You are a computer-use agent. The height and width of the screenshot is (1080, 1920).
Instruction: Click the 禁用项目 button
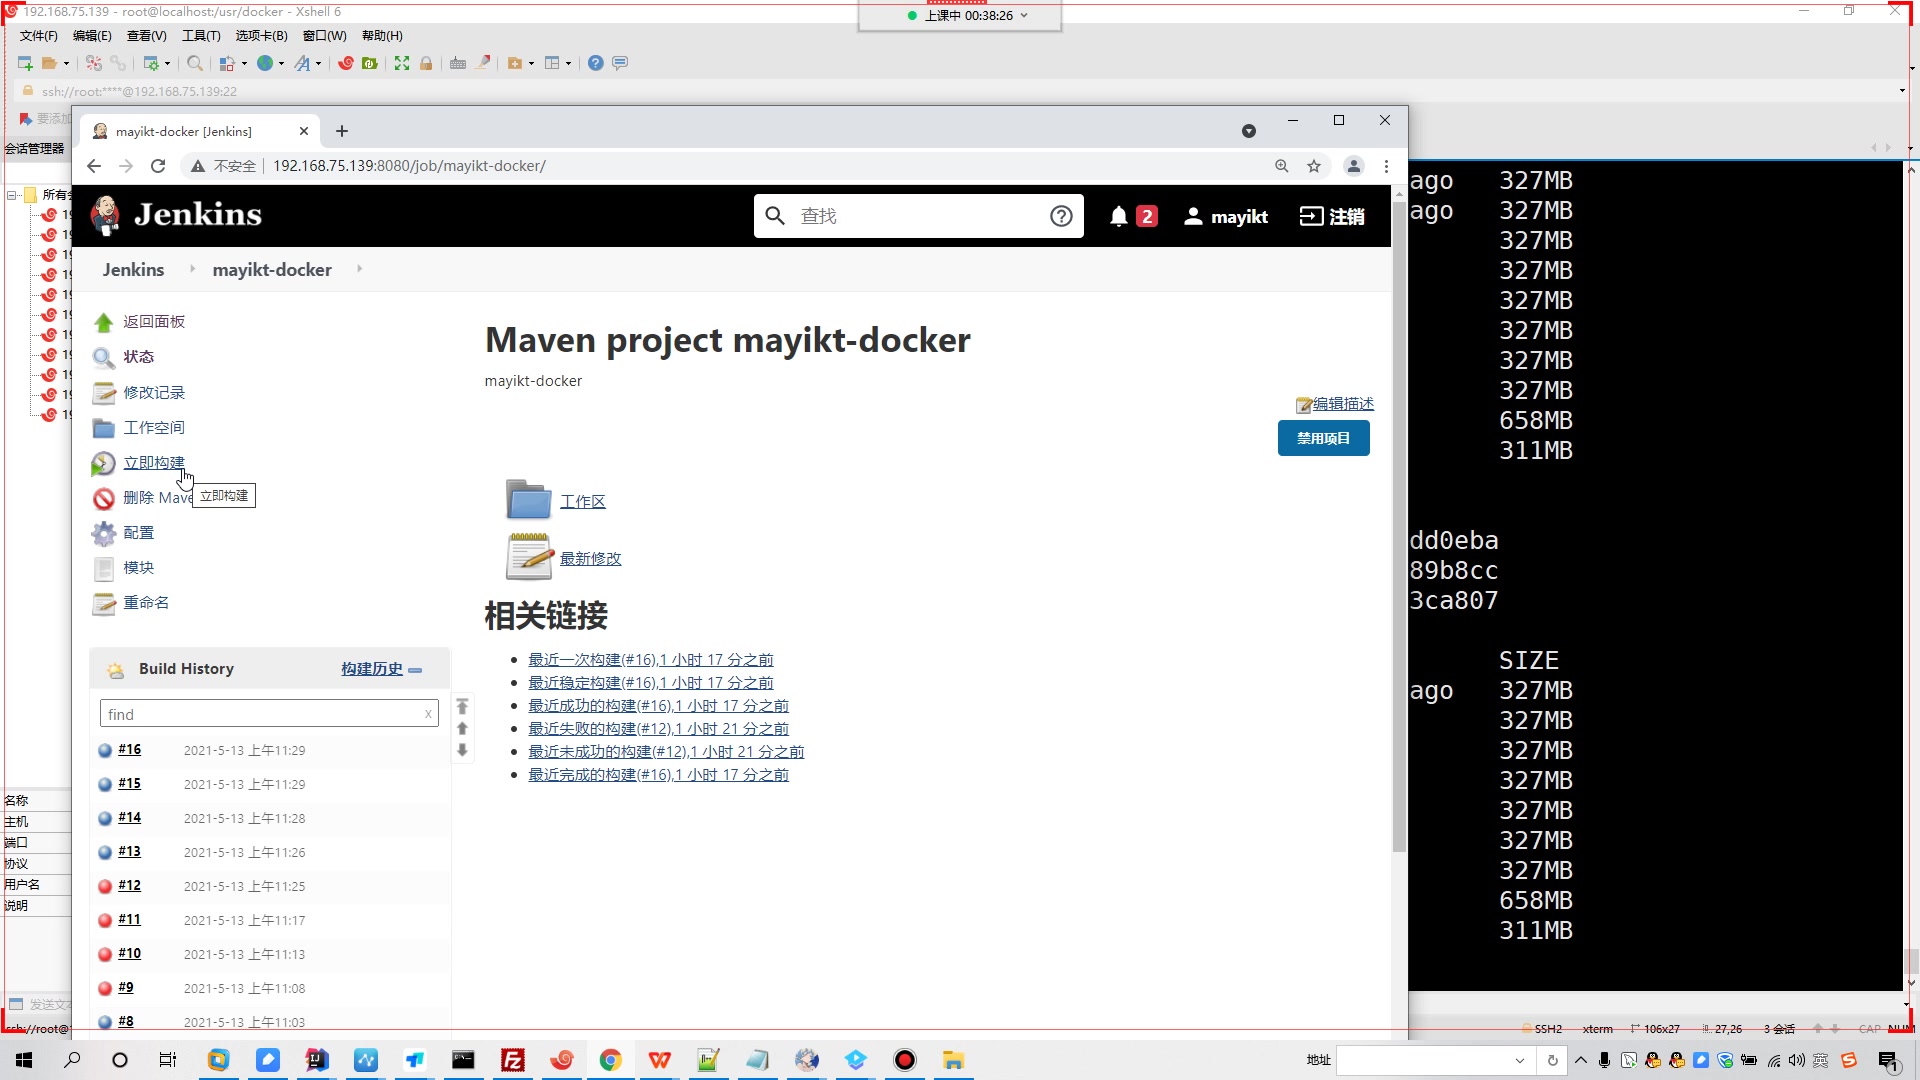1323,438
